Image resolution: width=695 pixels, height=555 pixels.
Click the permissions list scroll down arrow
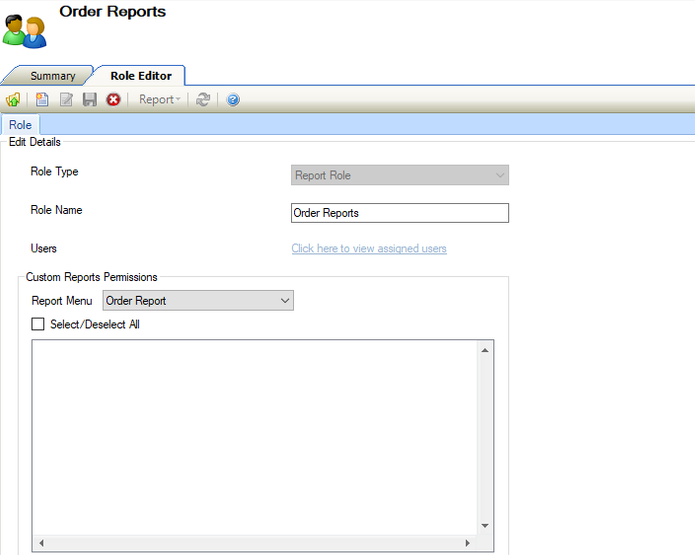tap(485, 526)
